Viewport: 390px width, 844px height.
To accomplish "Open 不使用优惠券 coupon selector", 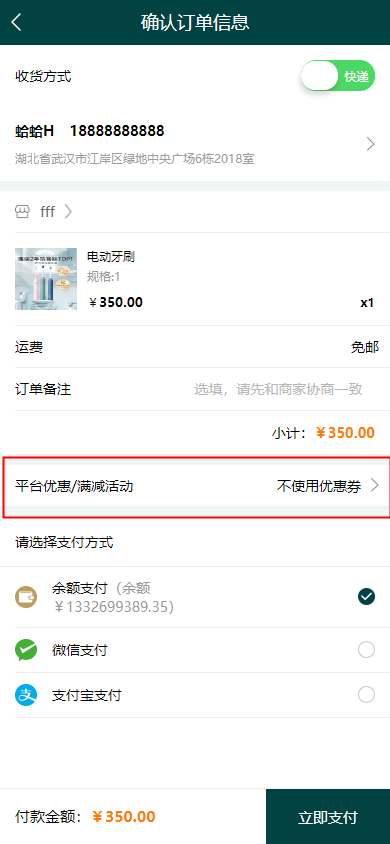I will click(328, 486).
